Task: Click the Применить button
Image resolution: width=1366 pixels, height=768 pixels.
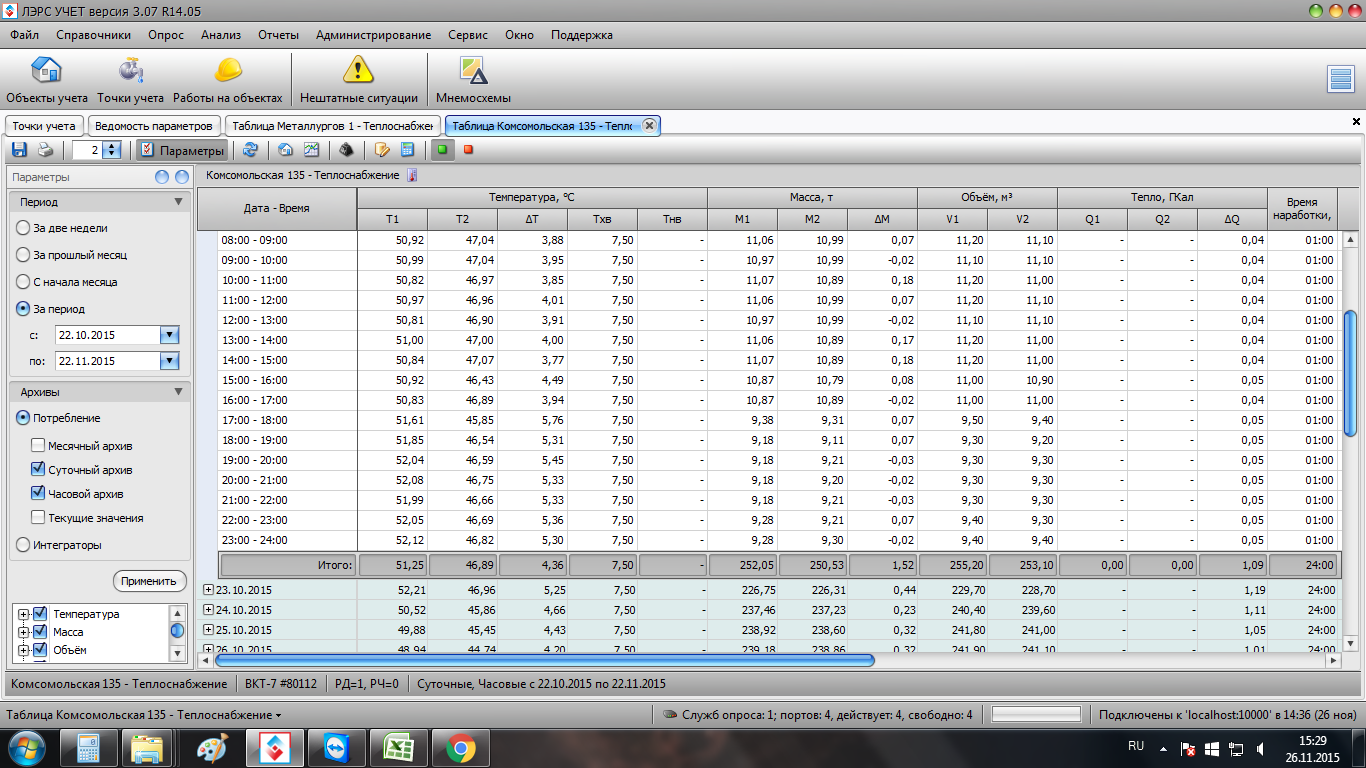Action: tap(149, 581)
